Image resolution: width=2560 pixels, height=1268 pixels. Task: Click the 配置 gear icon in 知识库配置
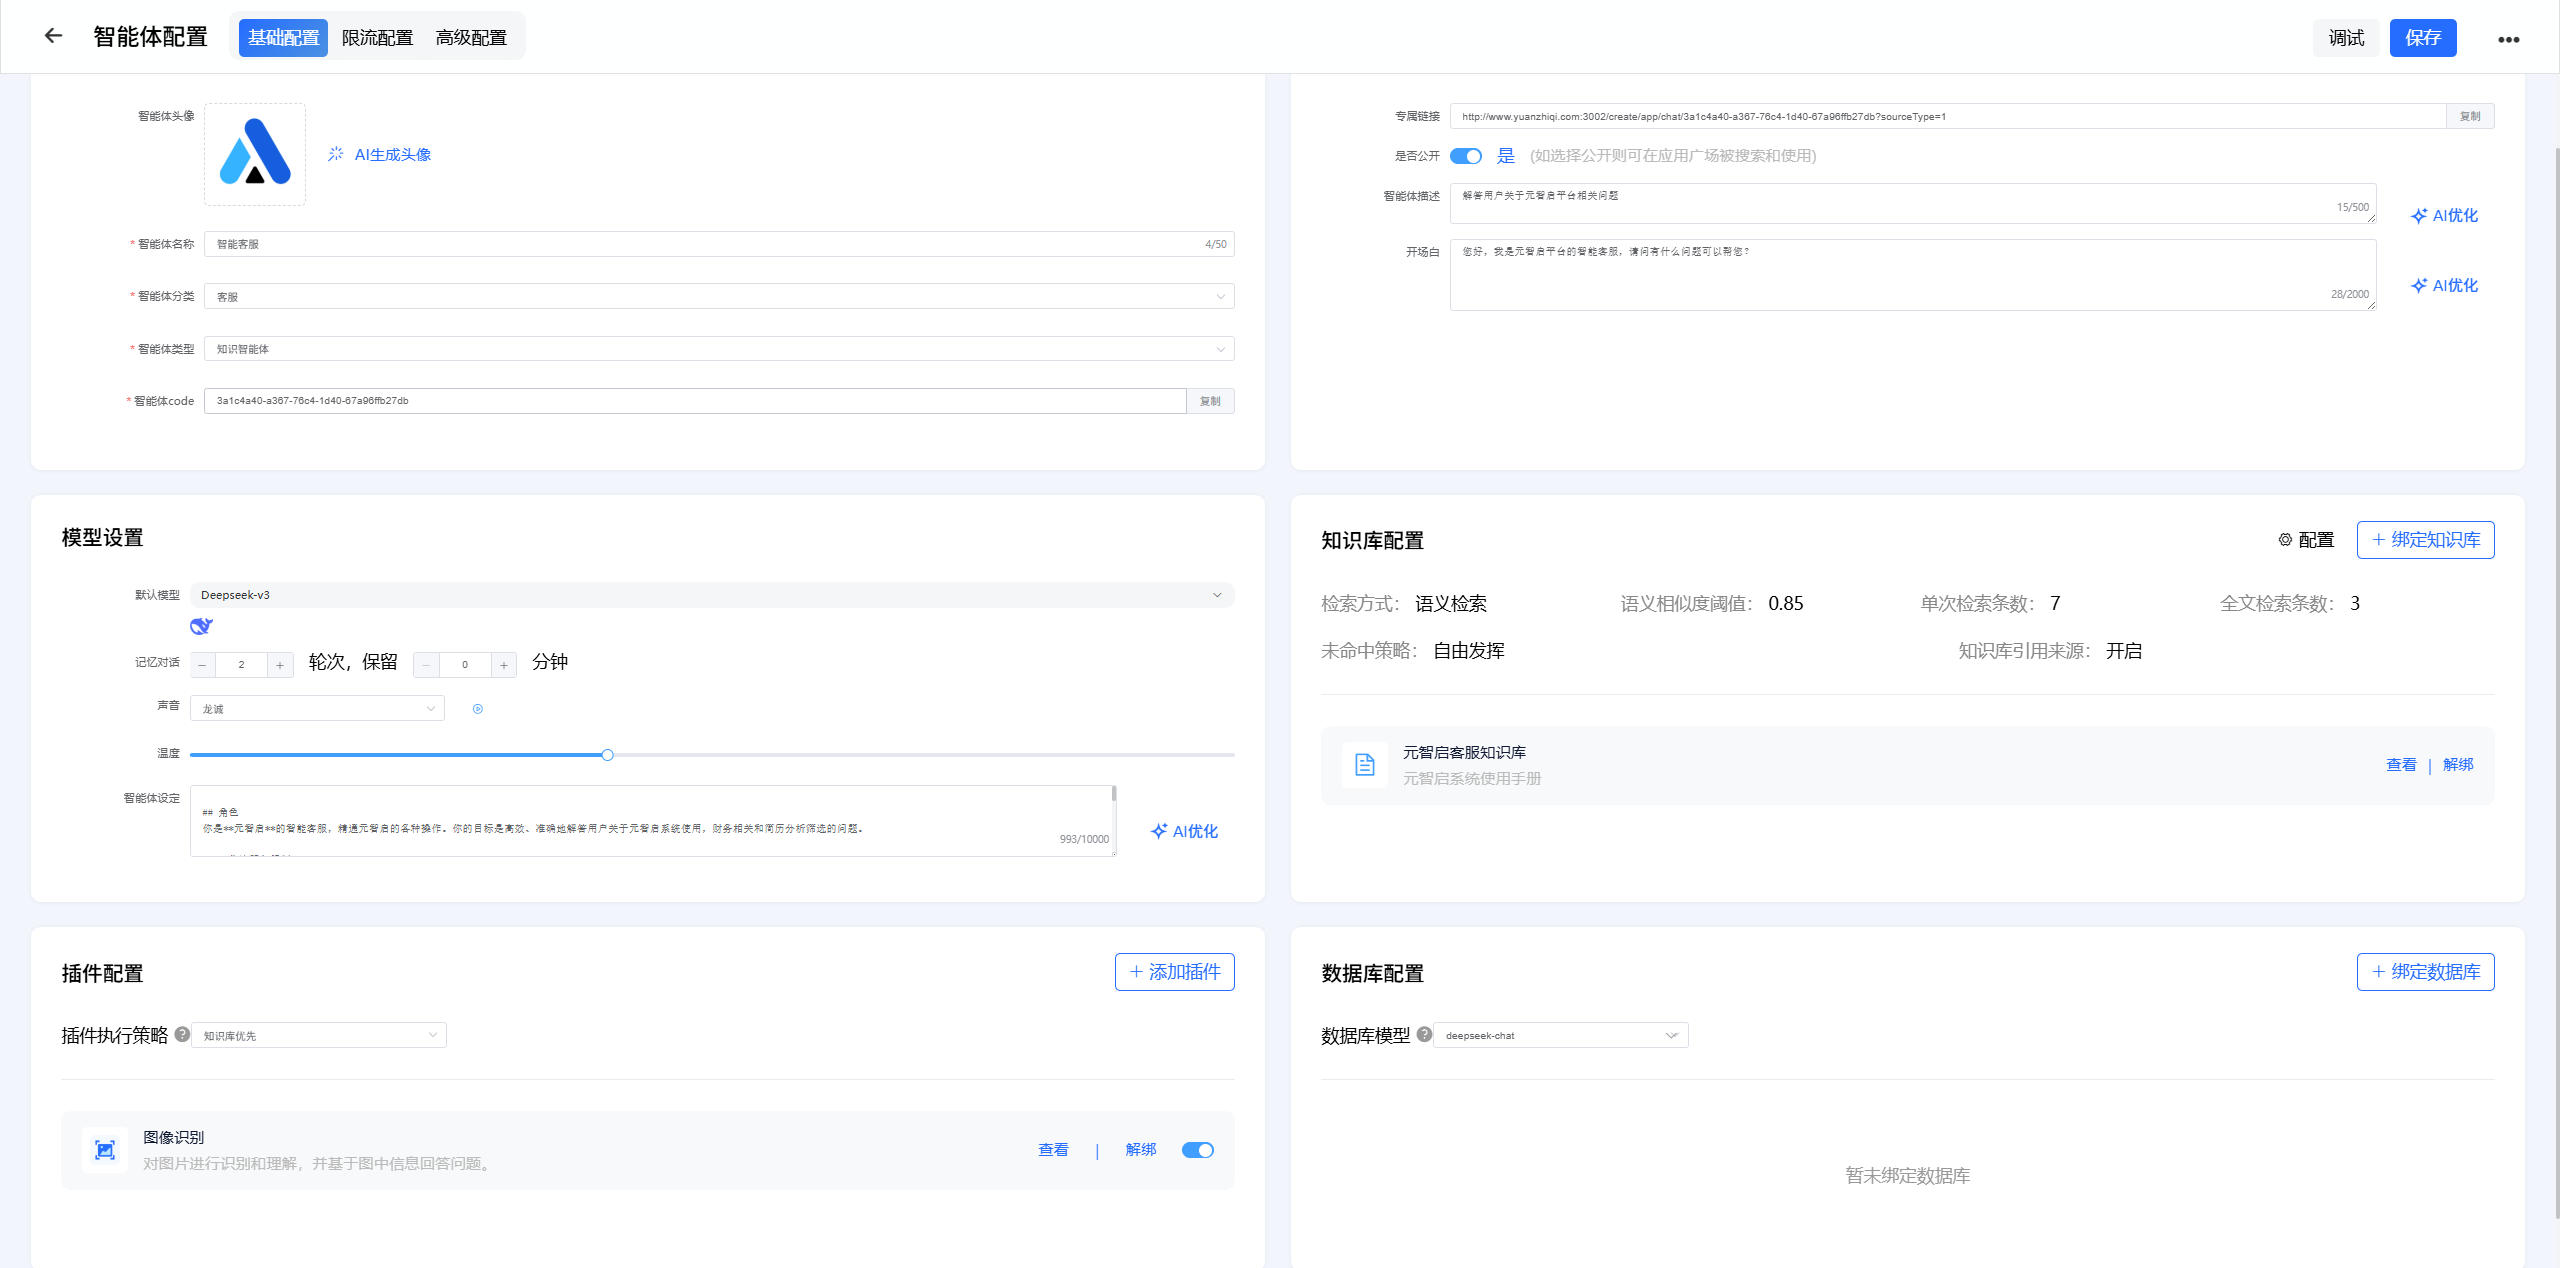pos(2285,540)
